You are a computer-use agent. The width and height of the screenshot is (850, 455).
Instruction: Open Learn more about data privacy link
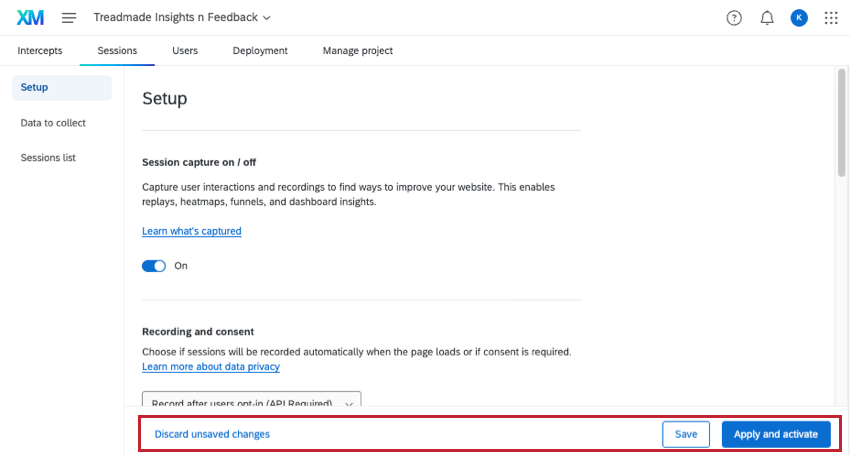click(x=211, y=367)
